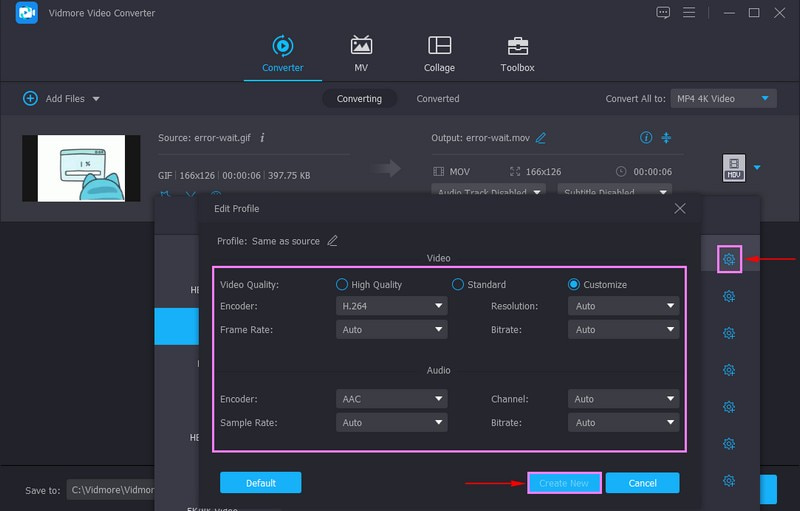Open the H.264 video encoder dropdown

[x=391, y=306]
